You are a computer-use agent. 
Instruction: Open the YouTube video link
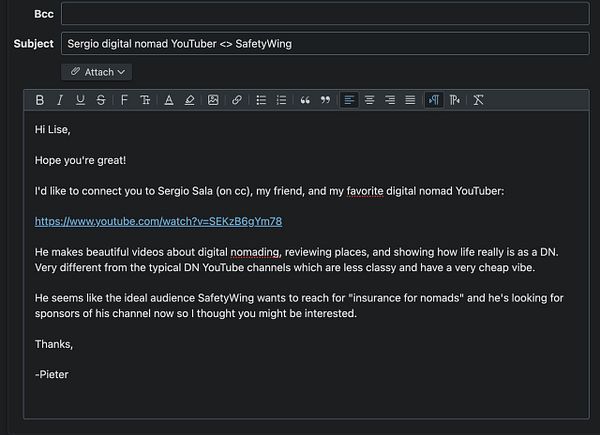[158, 221]
